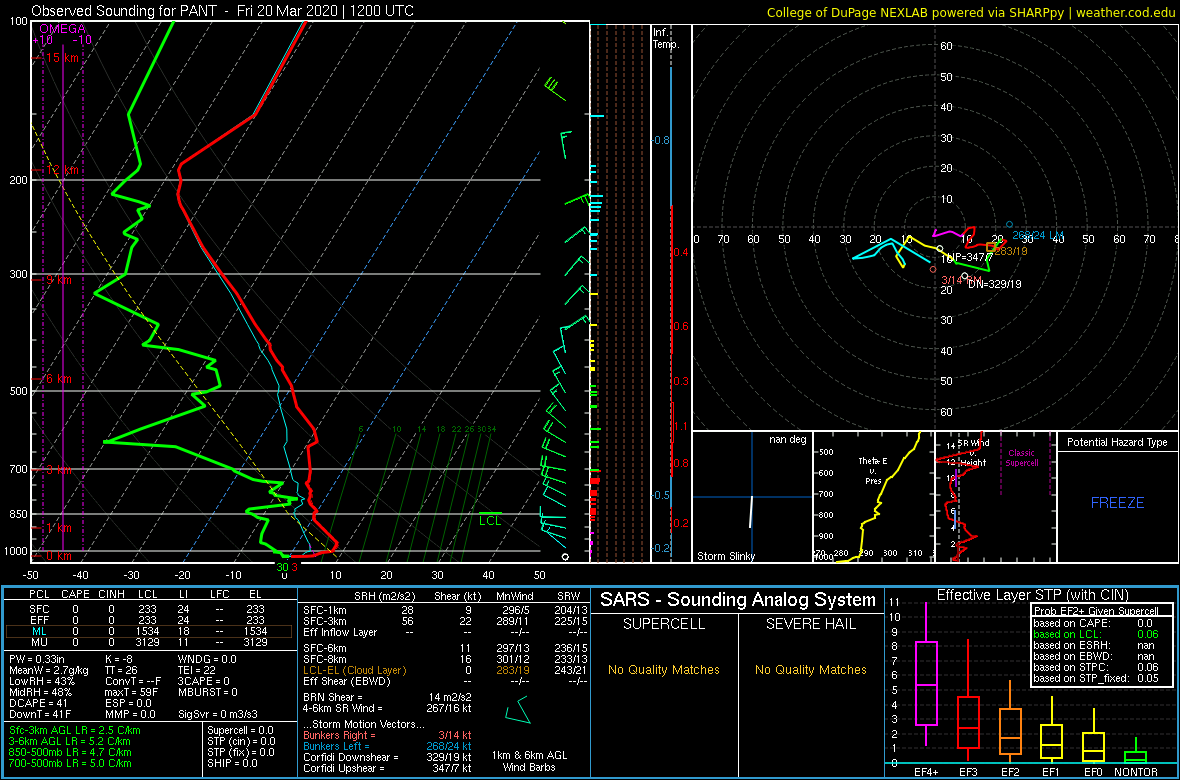The image size is (1180, 780).
Task: Click the Storm Slinky panel label
Action: (726, 556)
